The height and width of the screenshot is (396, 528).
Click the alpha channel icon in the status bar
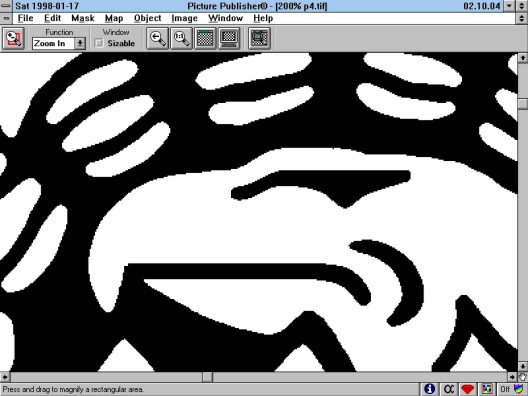pyautogui.click(x=449, y=389)
